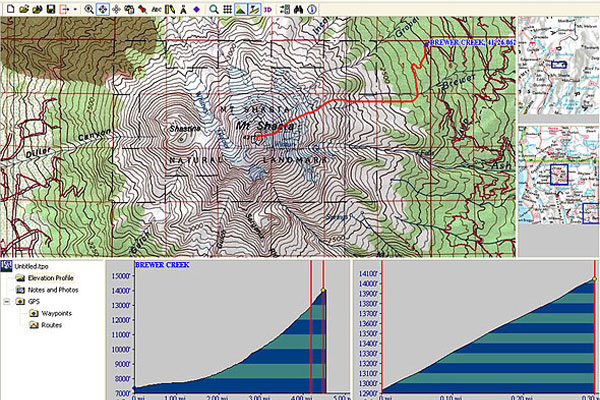600x400 pixels.
Task: Select the compass bearing tool
Action: coord(183,9)
